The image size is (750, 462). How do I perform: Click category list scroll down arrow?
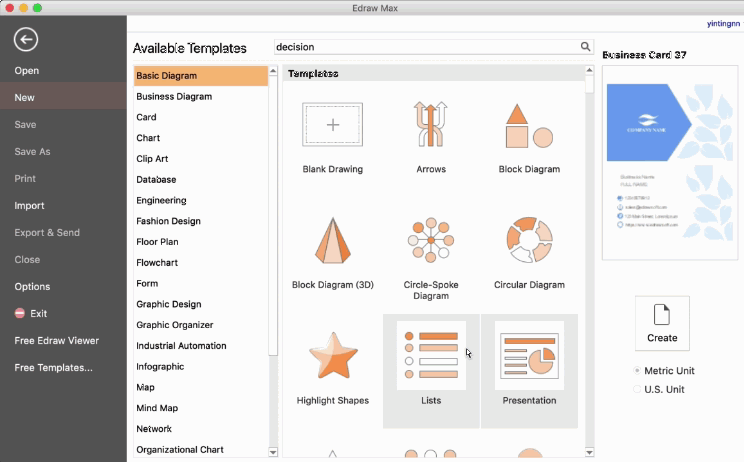click(273, 452)
